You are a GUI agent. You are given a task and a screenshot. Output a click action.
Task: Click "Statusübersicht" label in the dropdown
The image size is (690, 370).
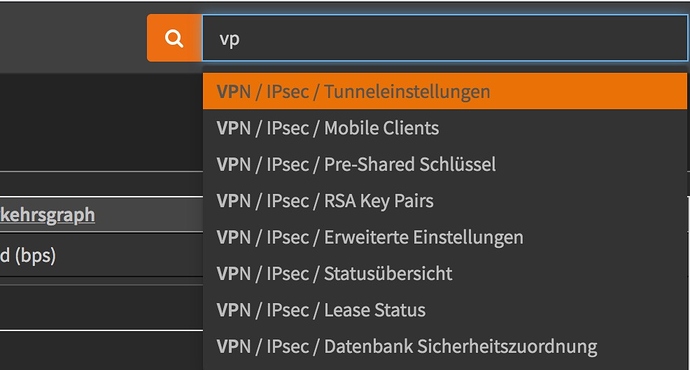tap(388, 274)
